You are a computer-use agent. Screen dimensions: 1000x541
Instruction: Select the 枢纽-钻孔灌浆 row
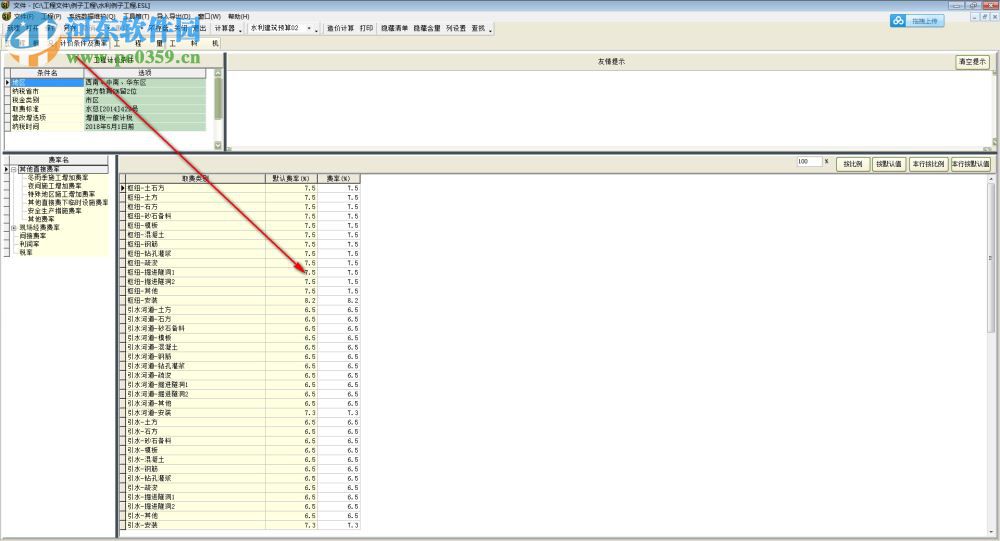(x=242, y=254)
